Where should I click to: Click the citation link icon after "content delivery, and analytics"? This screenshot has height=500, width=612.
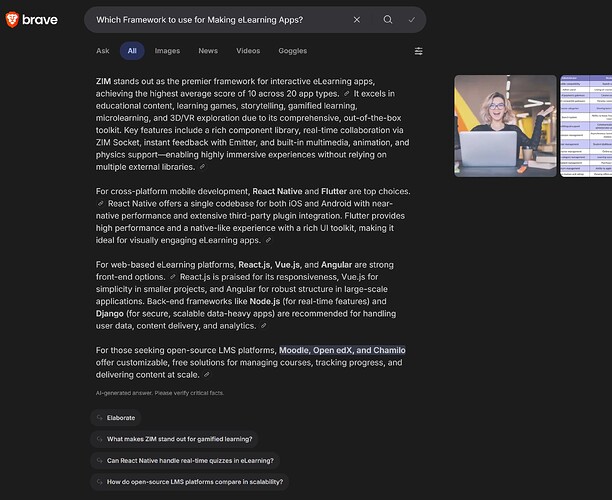(263, 326)
